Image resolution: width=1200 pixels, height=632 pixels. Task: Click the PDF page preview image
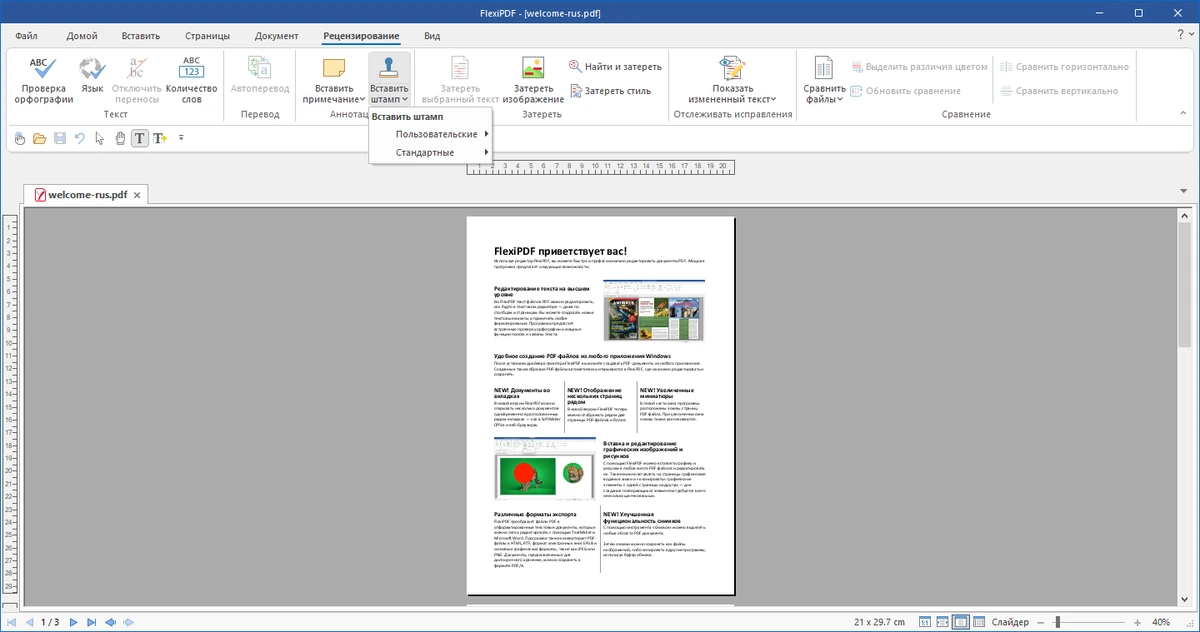click(x=601, y=406)
